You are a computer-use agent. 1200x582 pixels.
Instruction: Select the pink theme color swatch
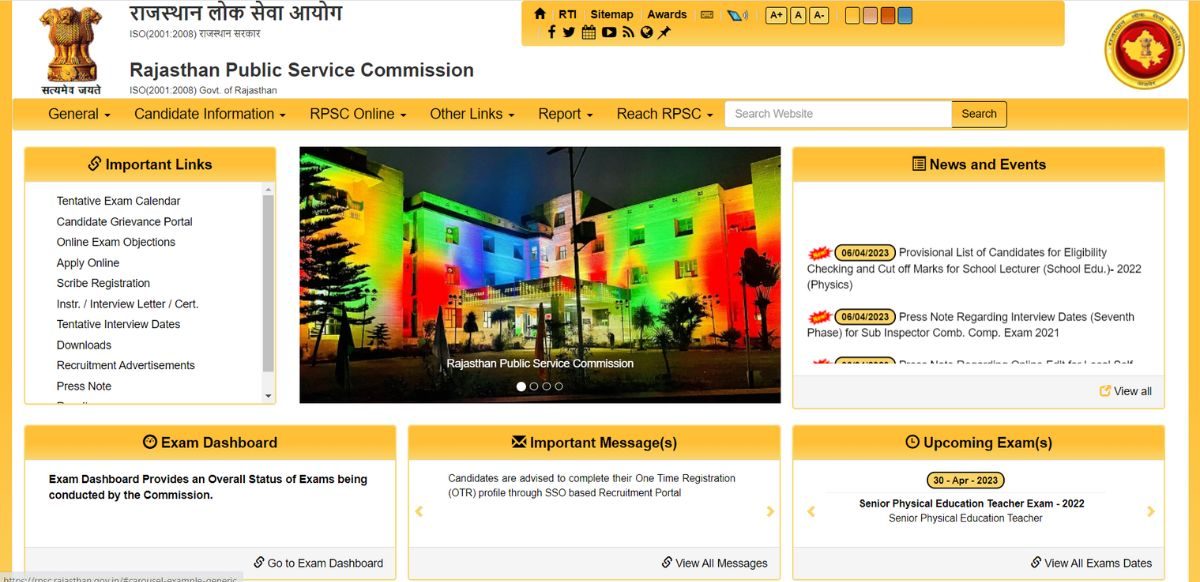tap(870, 15)
